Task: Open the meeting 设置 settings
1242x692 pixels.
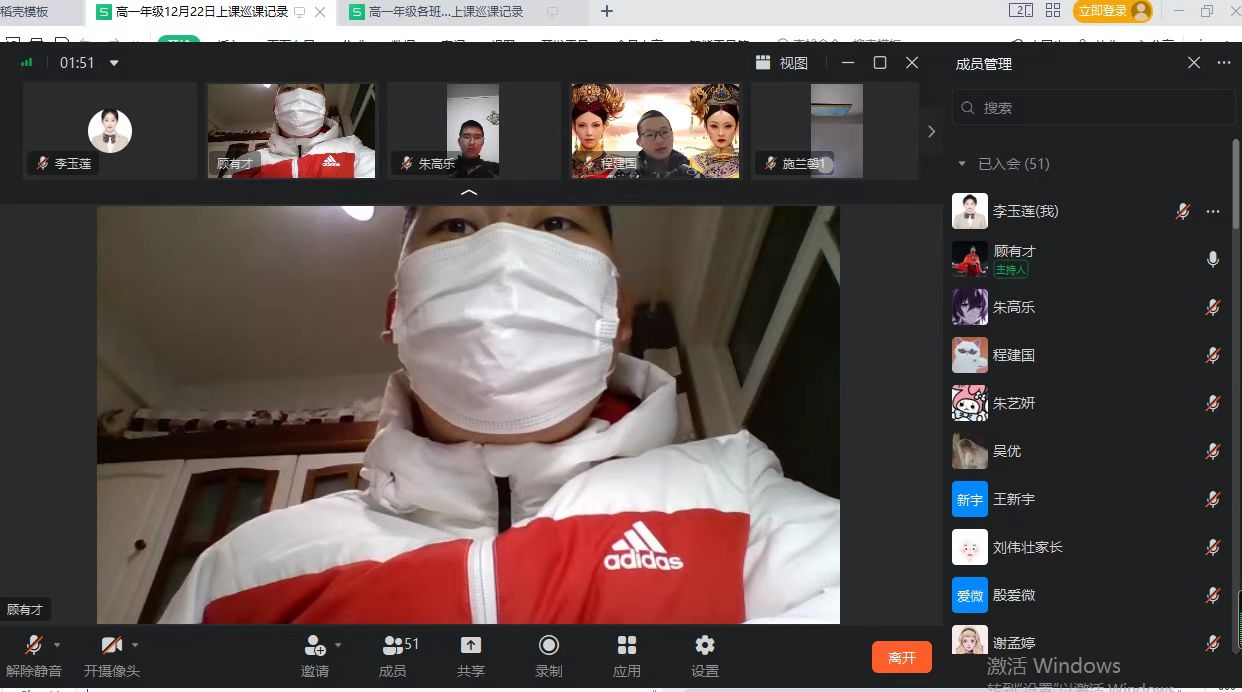Action: (704, 655)
